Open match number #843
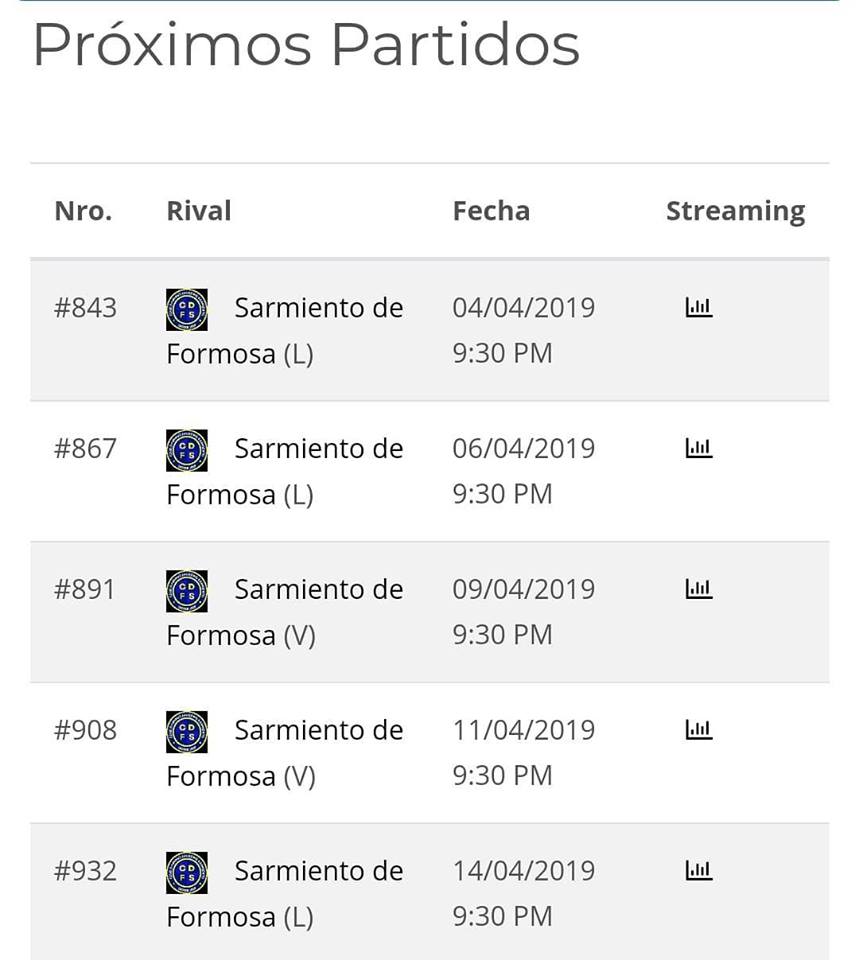 [x=85, y=307]
